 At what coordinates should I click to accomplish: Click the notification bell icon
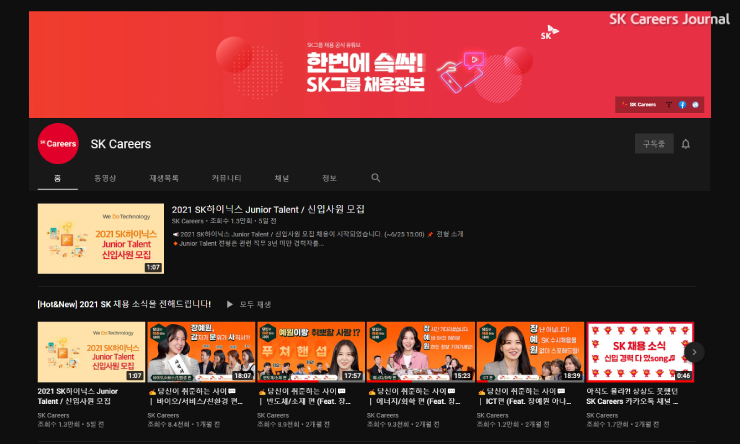pos(685,144)
